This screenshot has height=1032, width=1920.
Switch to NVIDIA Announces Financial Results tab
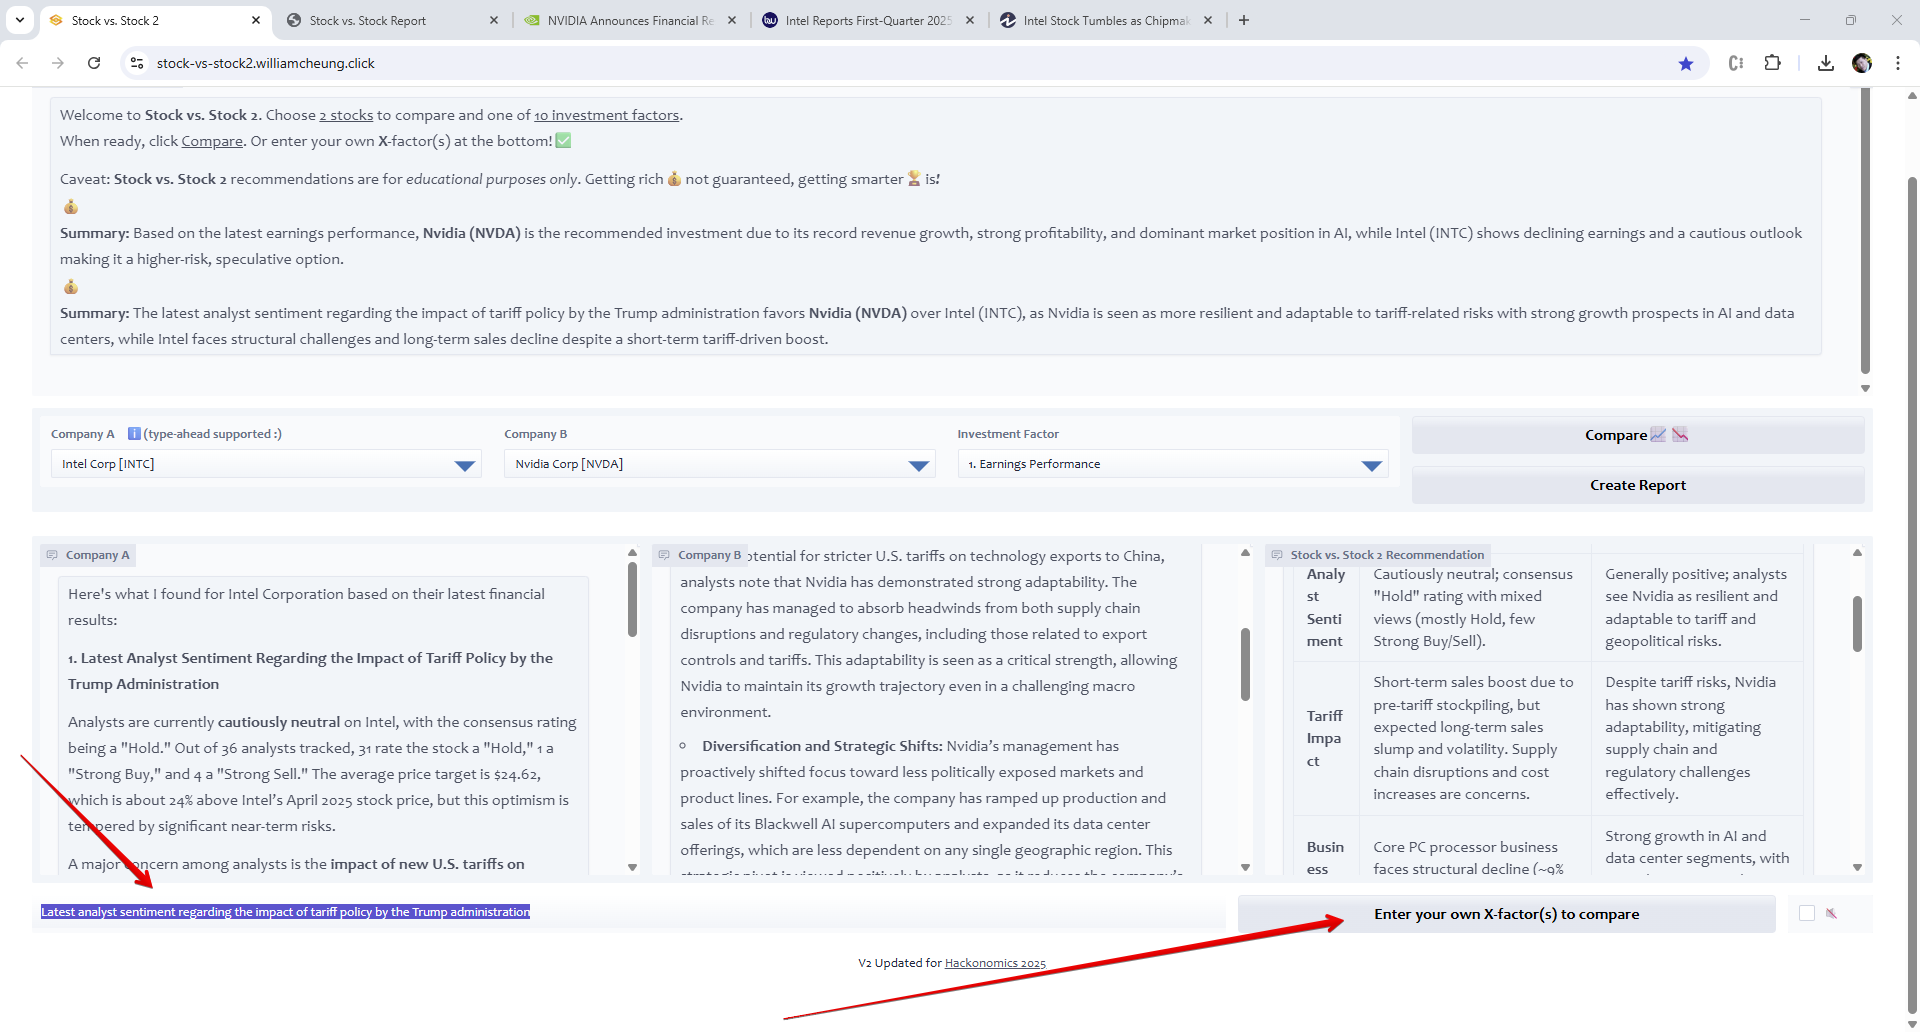pos(630,20)
